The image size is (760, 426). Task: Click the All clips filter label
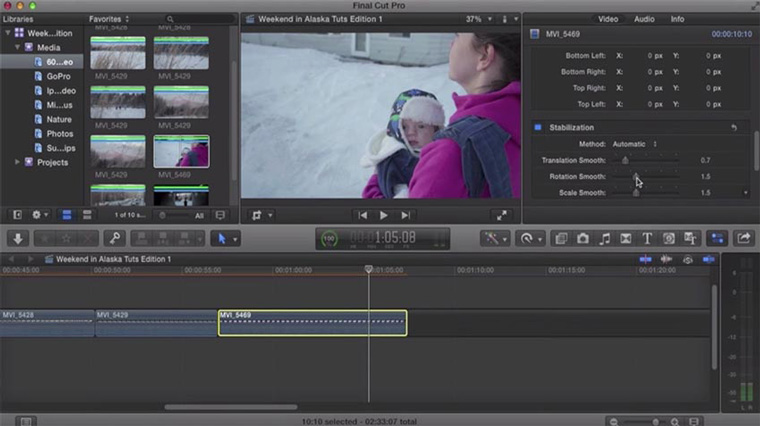coord(199,216)
